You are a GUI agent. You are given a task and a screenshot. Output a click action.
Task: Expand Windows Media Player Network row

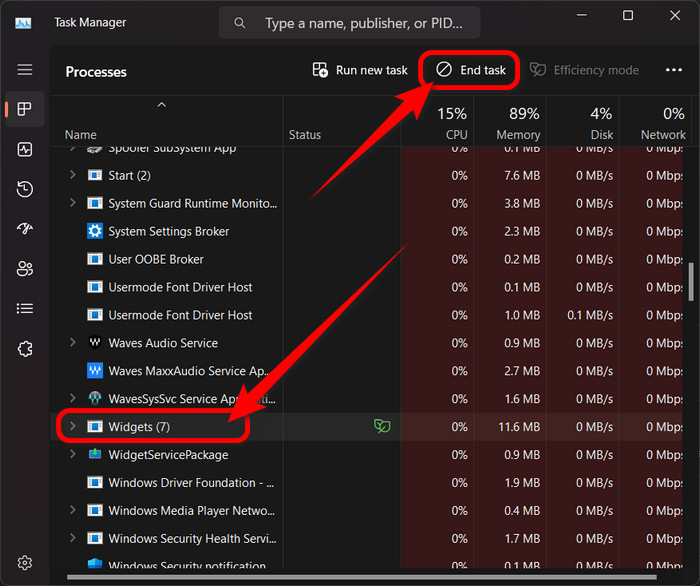click(x=72, y=510)
